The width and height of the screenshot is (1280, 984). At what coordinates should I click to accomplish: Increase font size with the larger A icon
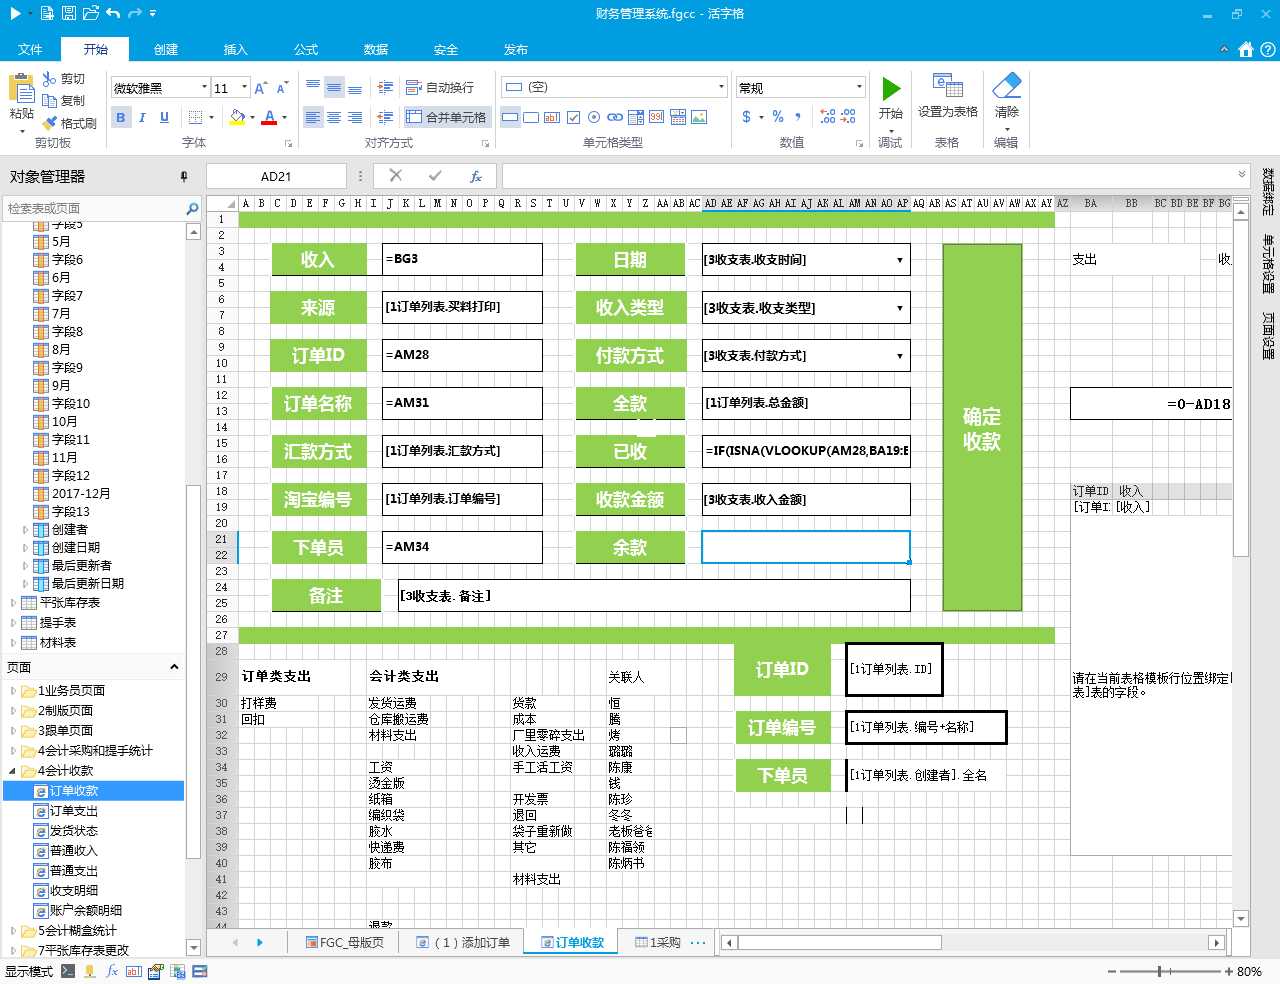coord(260,88)
